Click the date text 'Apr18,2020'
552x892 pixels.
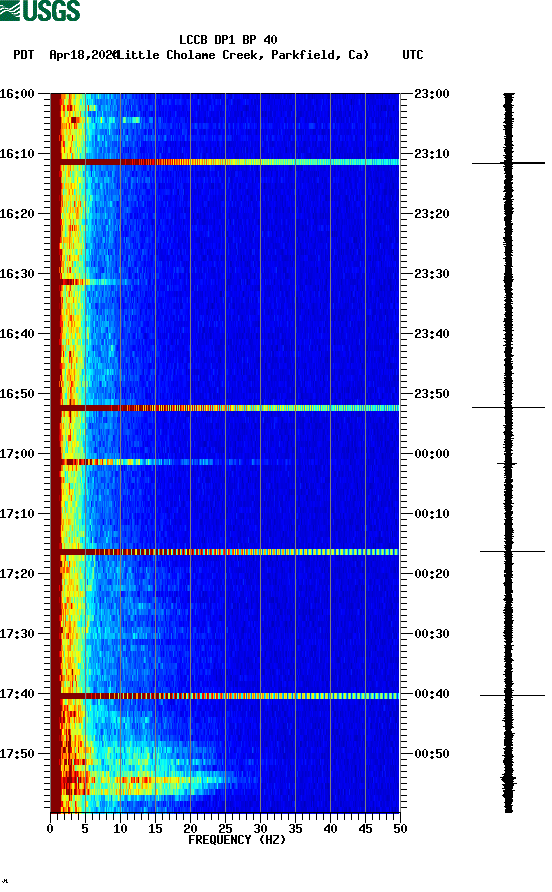tap(84, 55)
